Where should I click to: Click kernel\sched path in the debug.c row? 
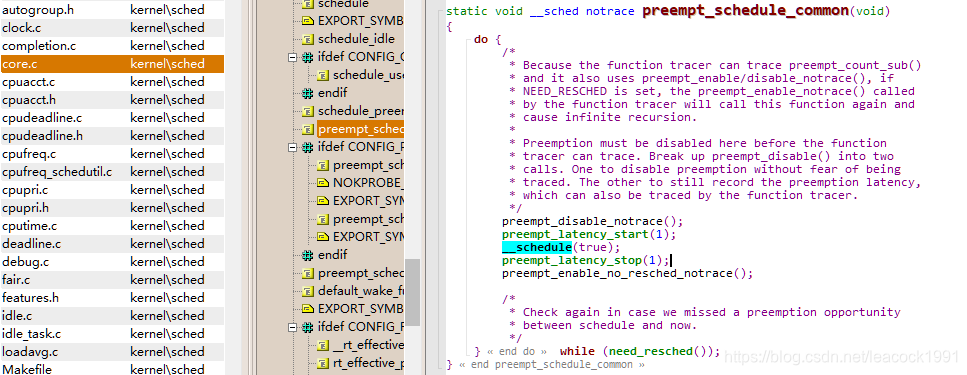click(x=167, y=262)
